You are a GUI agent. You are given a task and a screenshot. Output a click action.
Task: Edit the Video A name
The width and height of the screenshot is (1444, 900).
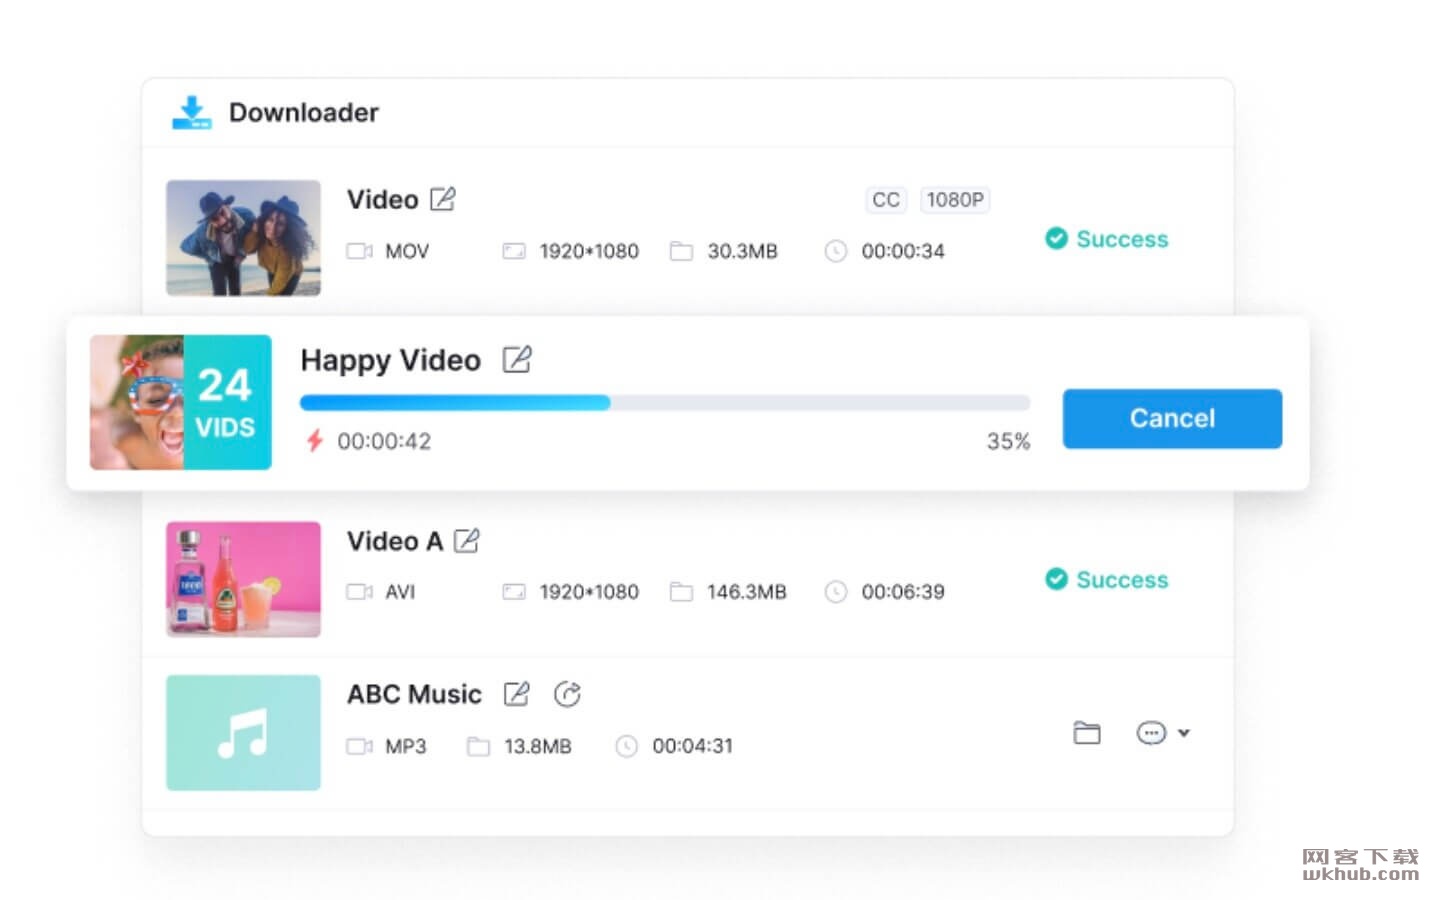click(467, 541)
